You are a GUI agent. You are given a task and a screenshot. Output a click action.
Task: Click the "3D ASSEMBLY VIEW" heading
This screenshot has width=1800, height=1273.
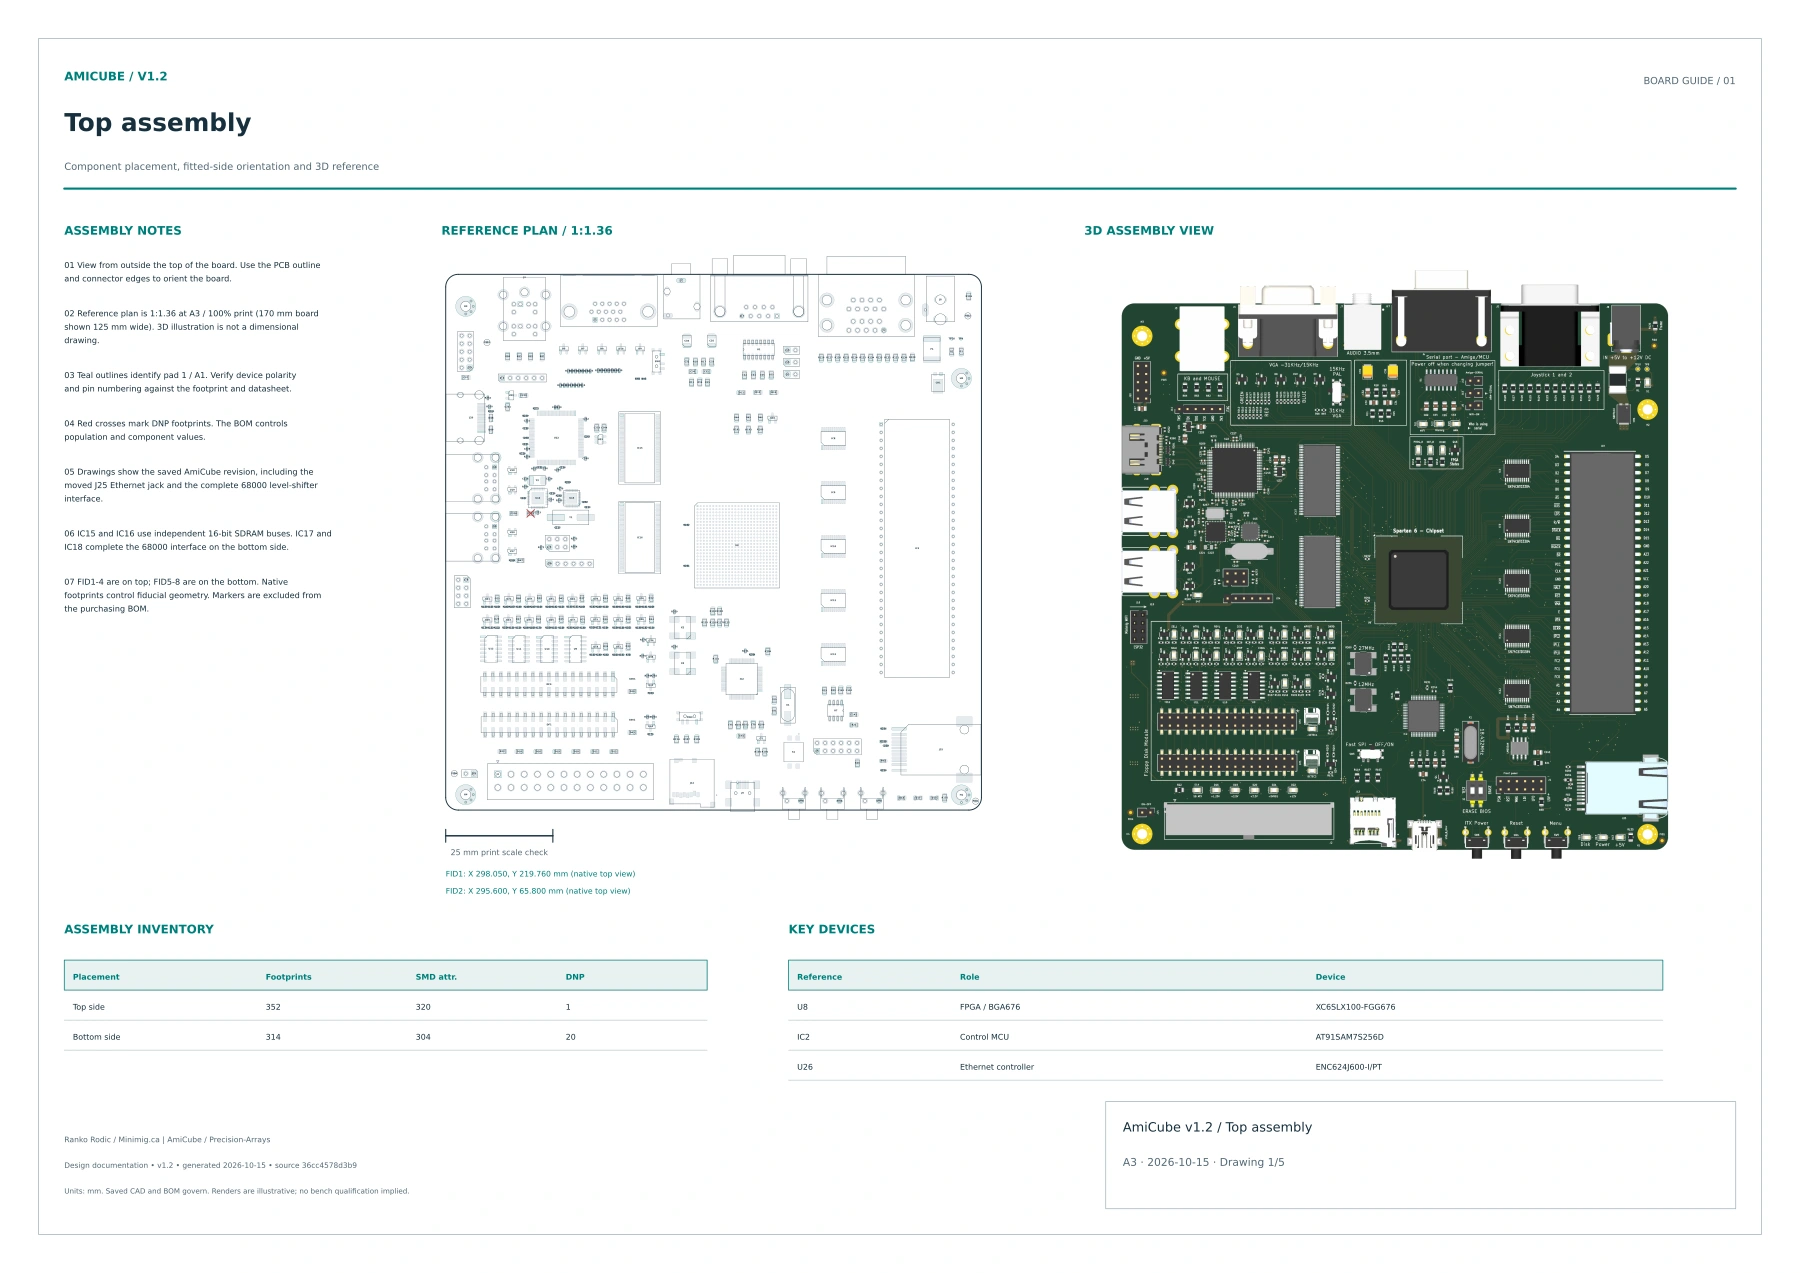pyautogui.click(x=1149, y=231)
